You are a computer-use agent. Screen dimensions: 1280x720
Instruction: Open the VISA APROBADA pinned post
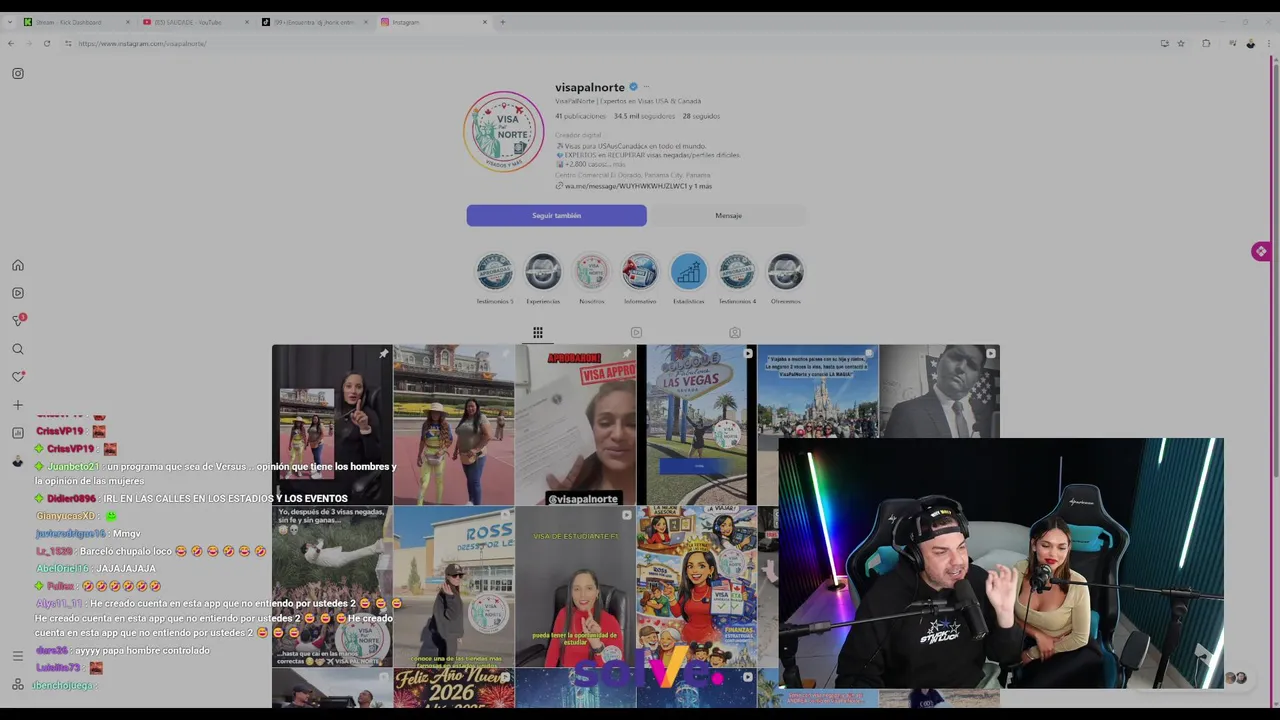click(575, 425)
